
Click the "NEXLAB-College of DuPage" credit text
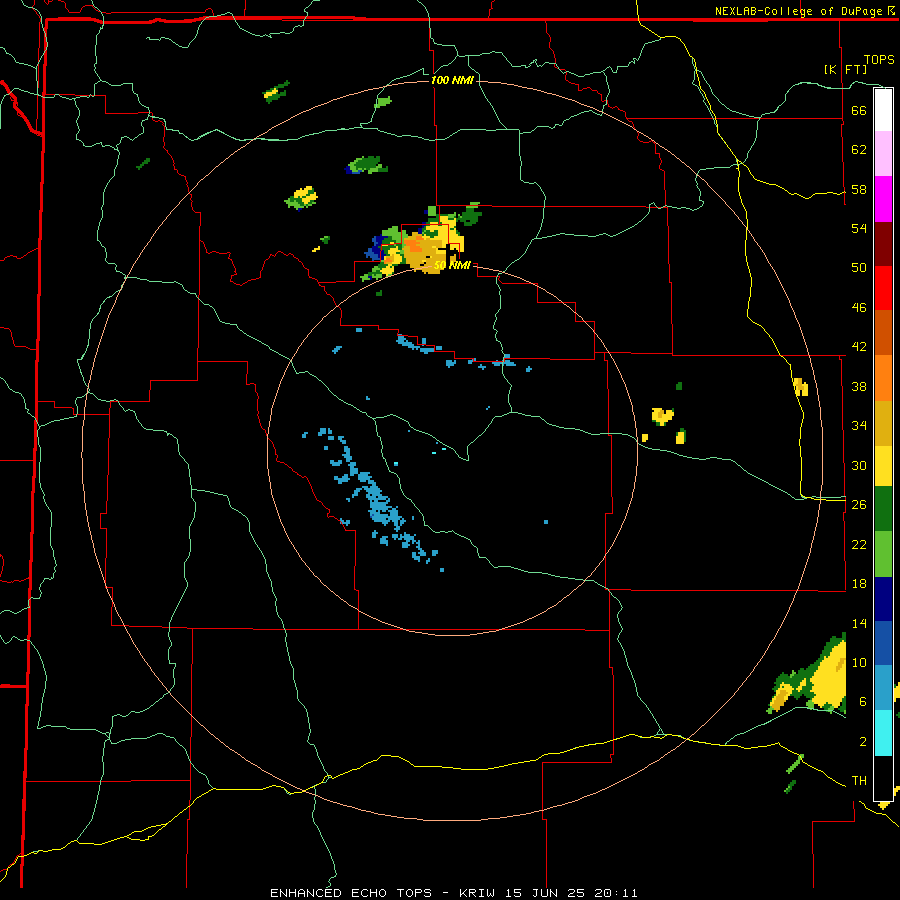click(x=799, y=11)
